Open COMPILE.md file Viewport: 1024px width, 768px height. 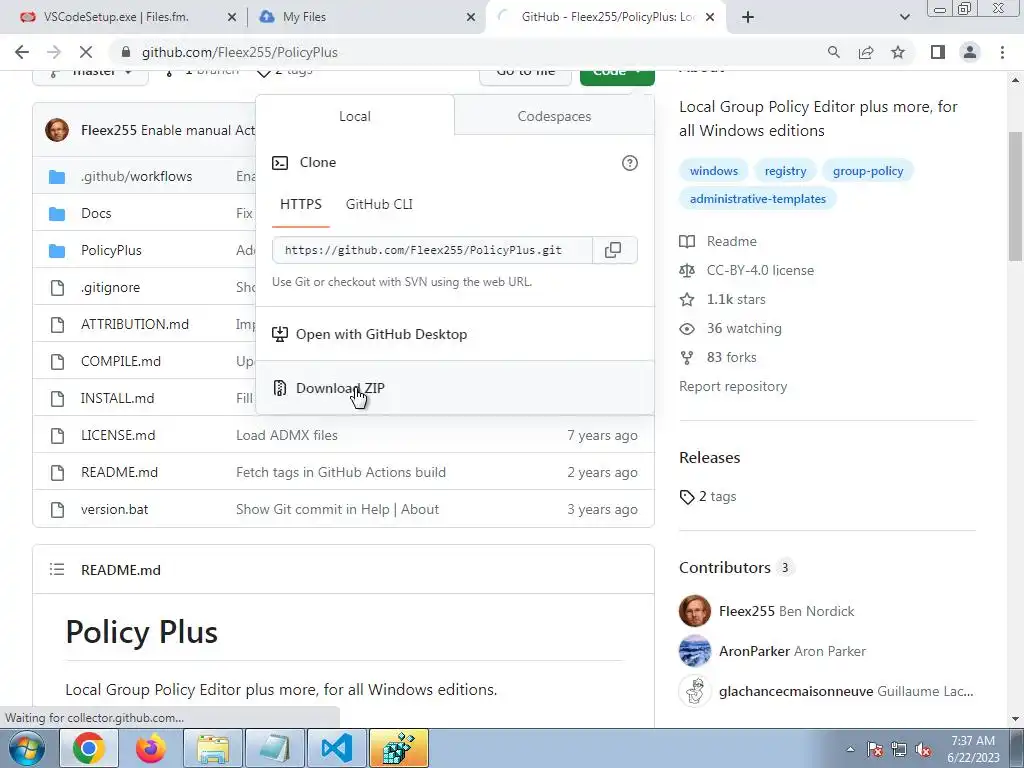(121, 361)
